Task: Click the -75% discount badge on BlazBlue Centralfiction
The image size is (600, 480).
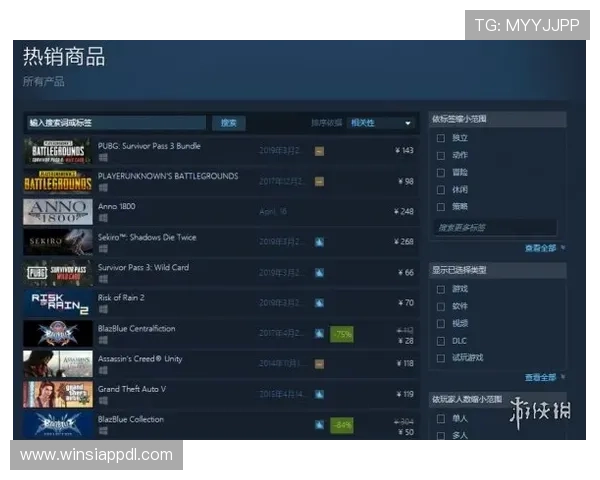Action: tap(342, 334)
